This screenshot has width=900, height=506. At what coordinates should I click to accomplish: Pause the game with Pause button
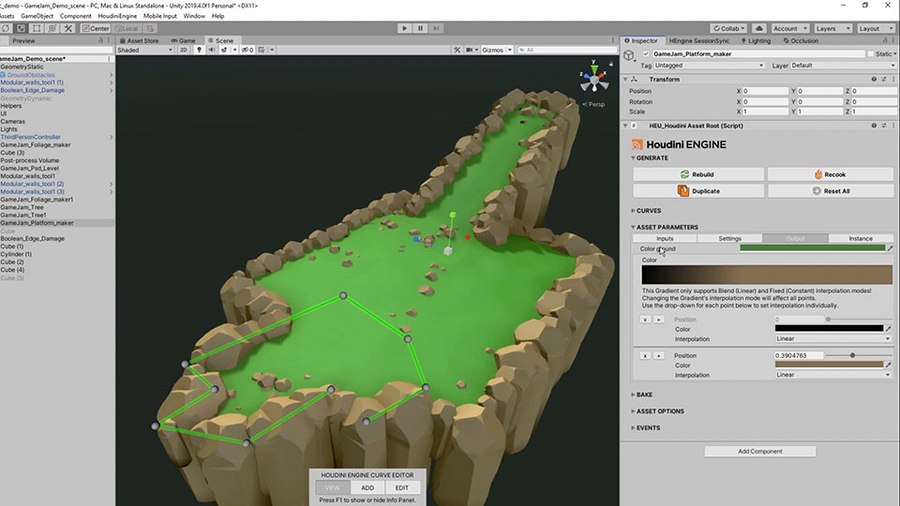(x=420, y=28)
